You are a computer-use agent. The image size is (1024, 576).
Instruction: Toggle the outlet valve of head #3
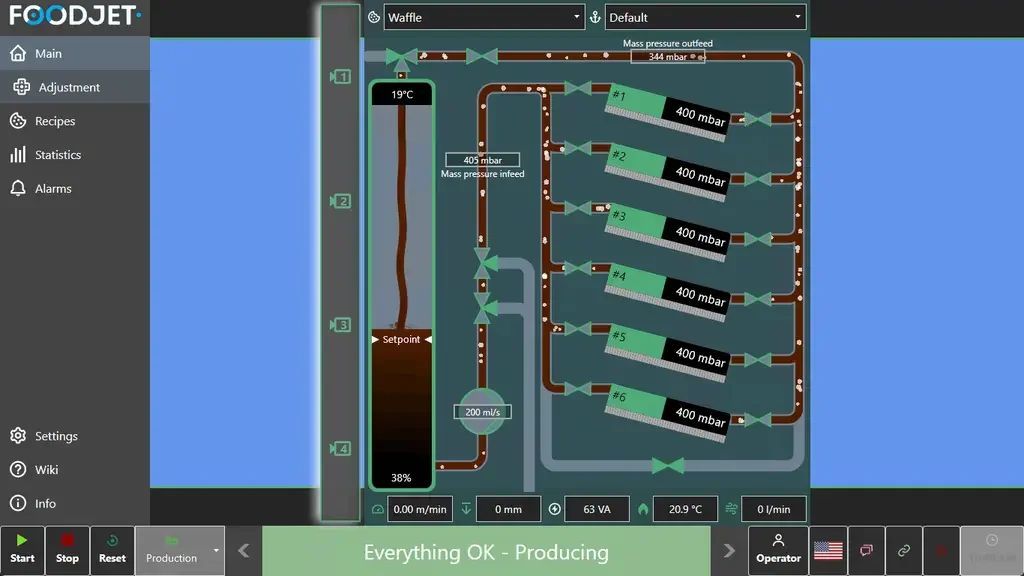tap(758, 239)
